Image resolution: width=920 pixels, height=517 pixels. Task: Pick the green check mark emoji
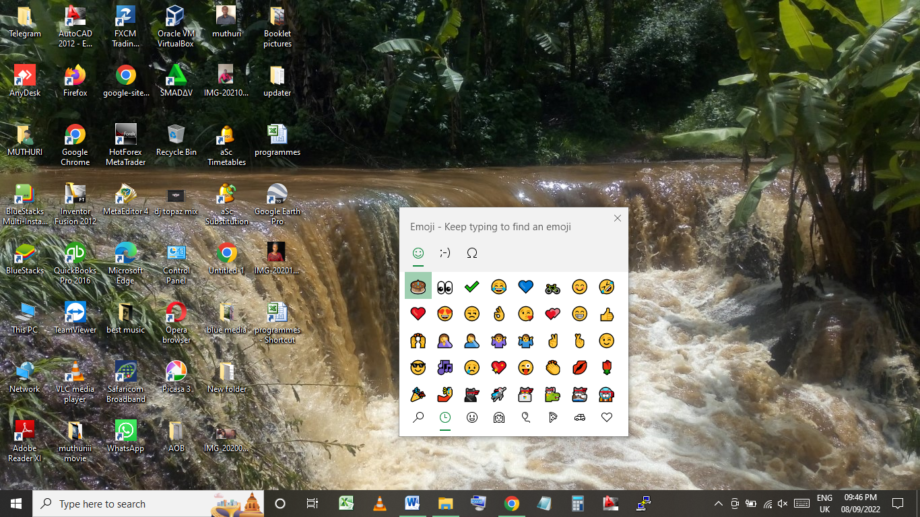[472, 287]
